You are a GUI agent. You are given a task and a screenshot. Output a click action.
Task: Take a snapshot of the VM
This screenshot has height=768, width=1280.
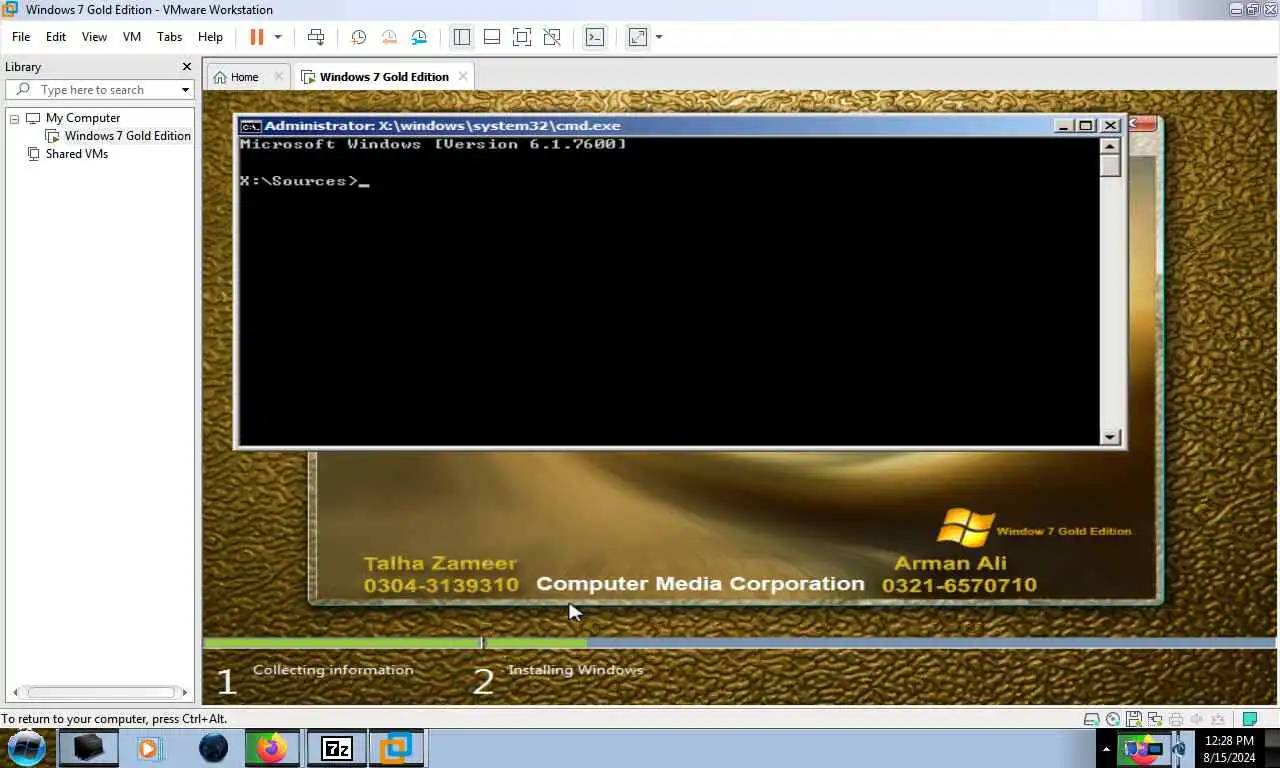pyautogui.click(x=359, y=37)
